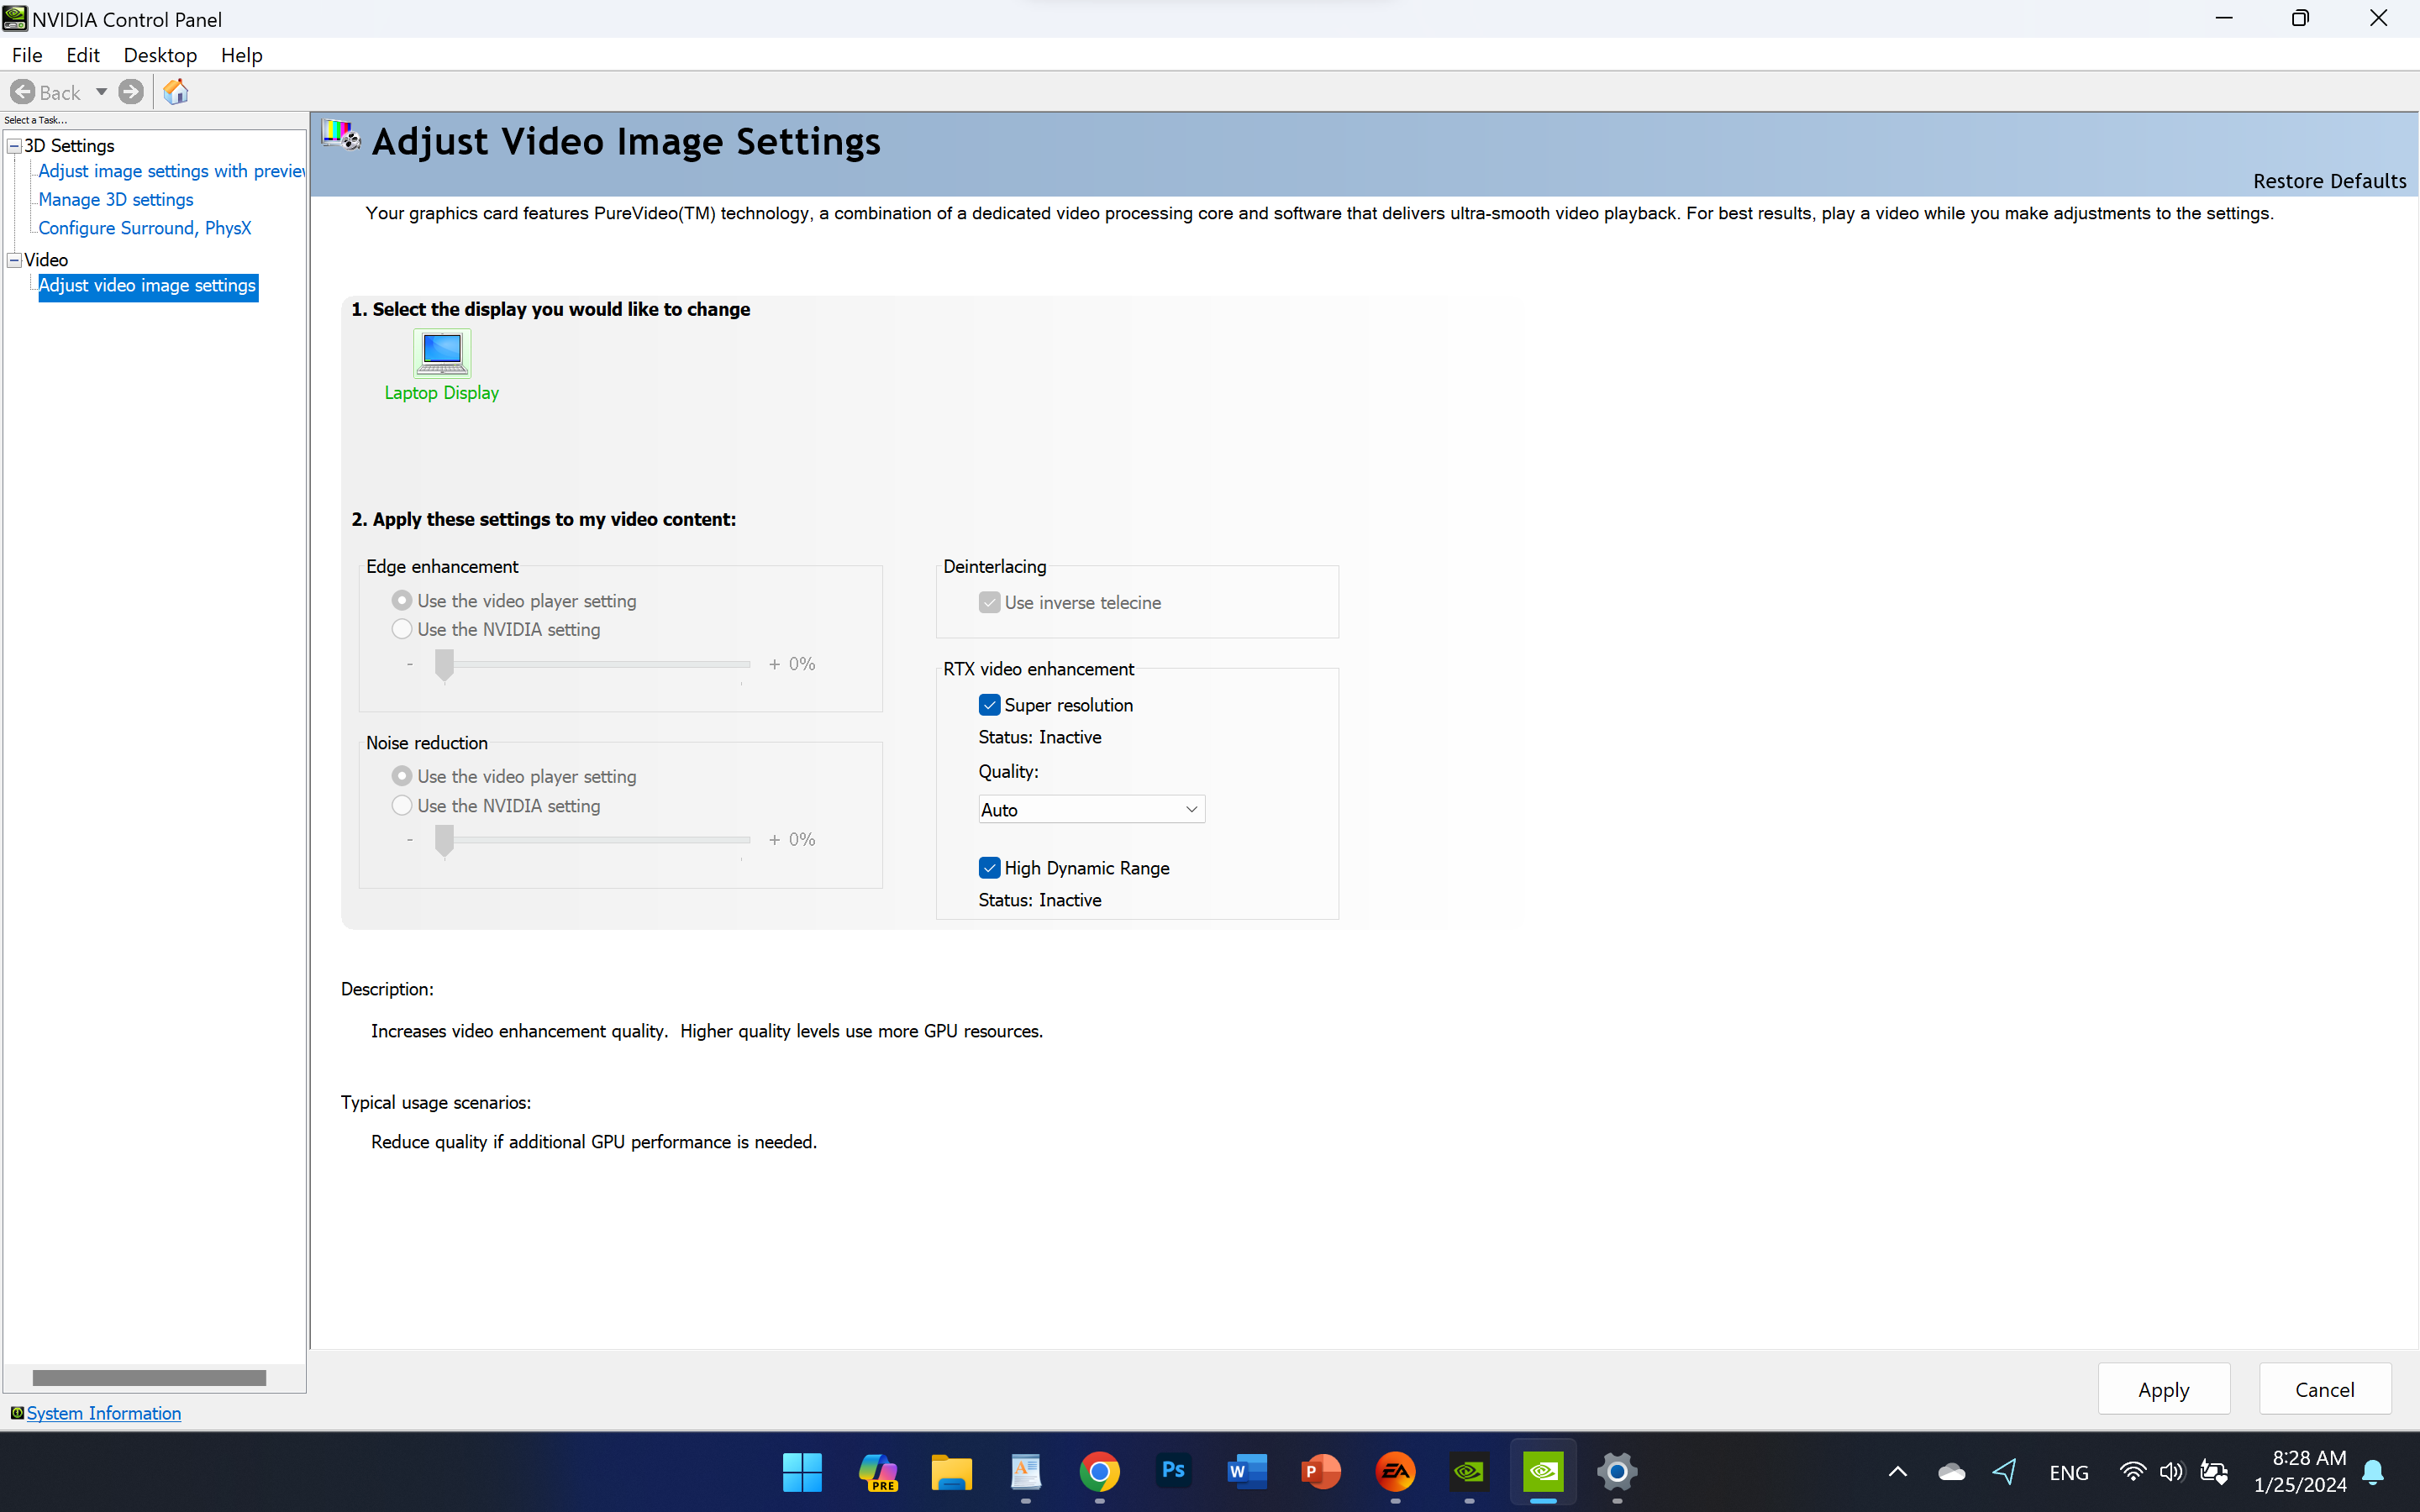Open notifications bell icon
Screen dimensions: 2420x1512
2373,1472
